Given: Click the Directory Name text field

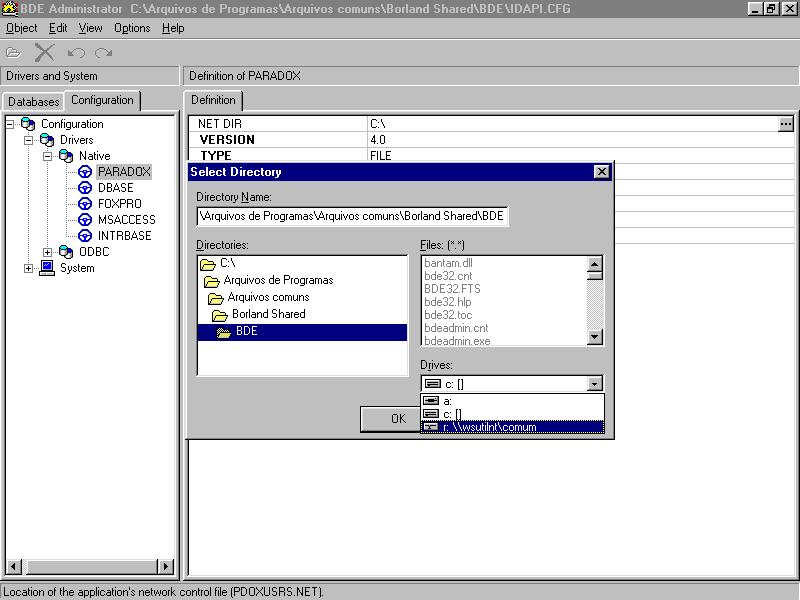Looking at the screenshot, I should [x=352, y=215].
